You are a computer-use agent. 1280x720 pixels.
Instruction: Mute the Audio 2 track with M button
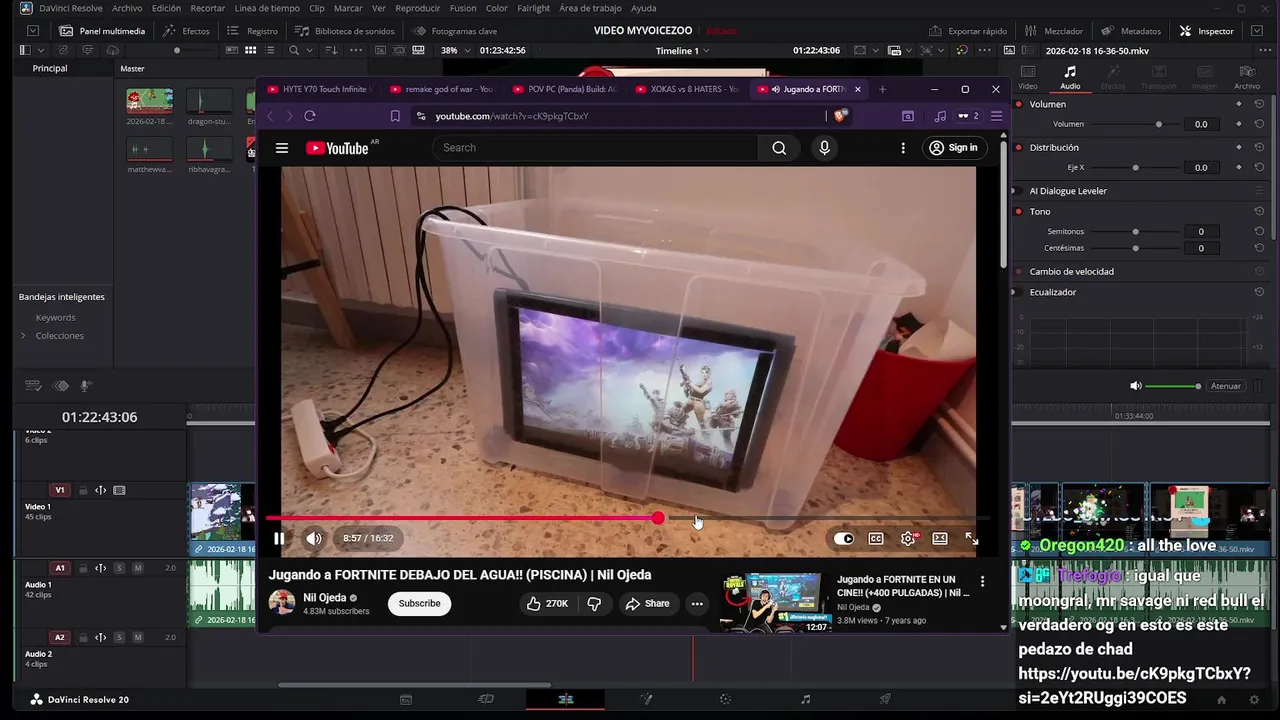(x=138, y=637)
